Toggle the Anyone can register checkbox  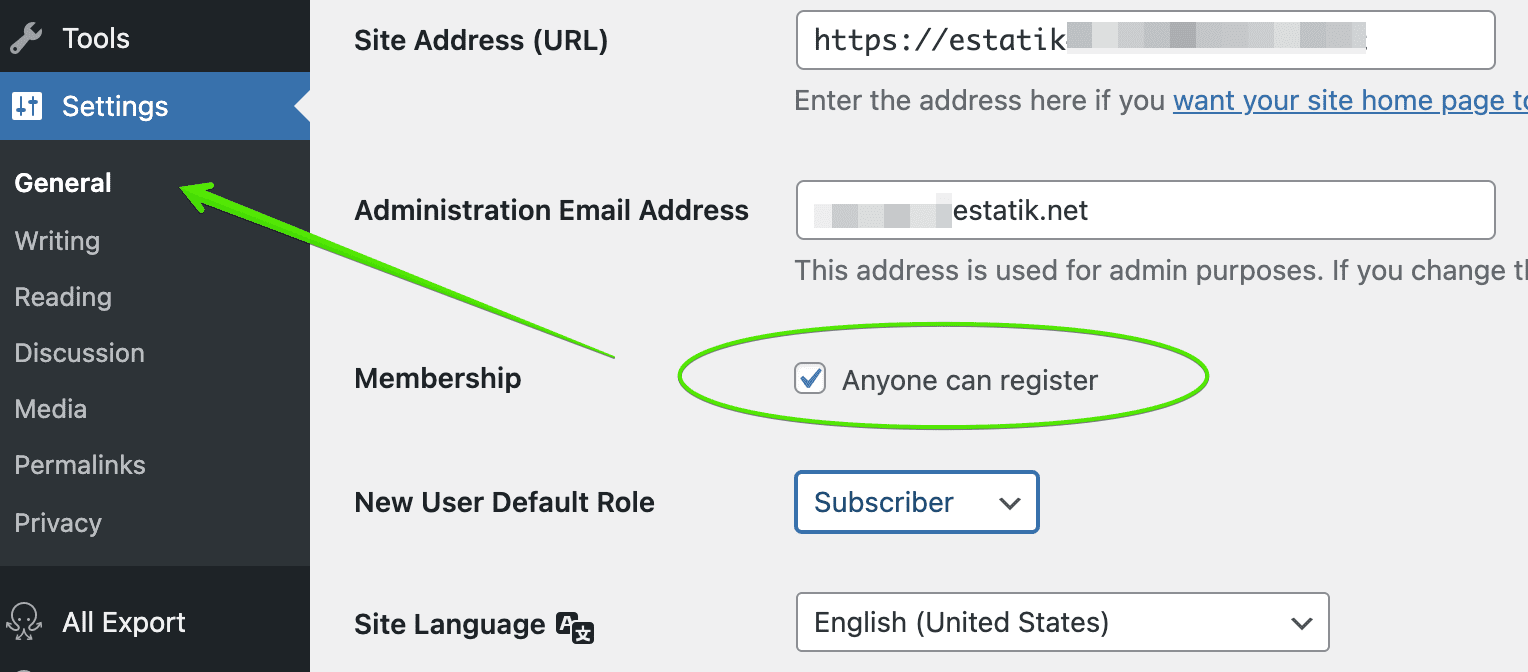810,379
